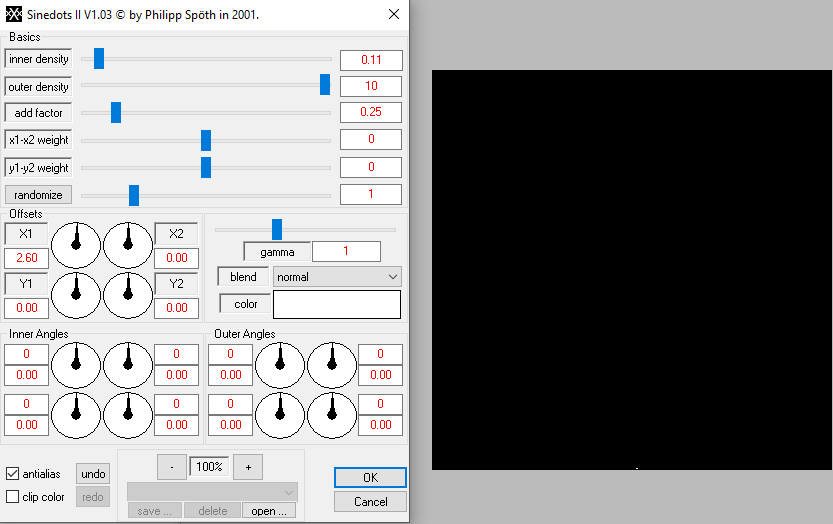Confirm with the OK button
Viewport: 833px width, 524px height.
pos(370,477)
